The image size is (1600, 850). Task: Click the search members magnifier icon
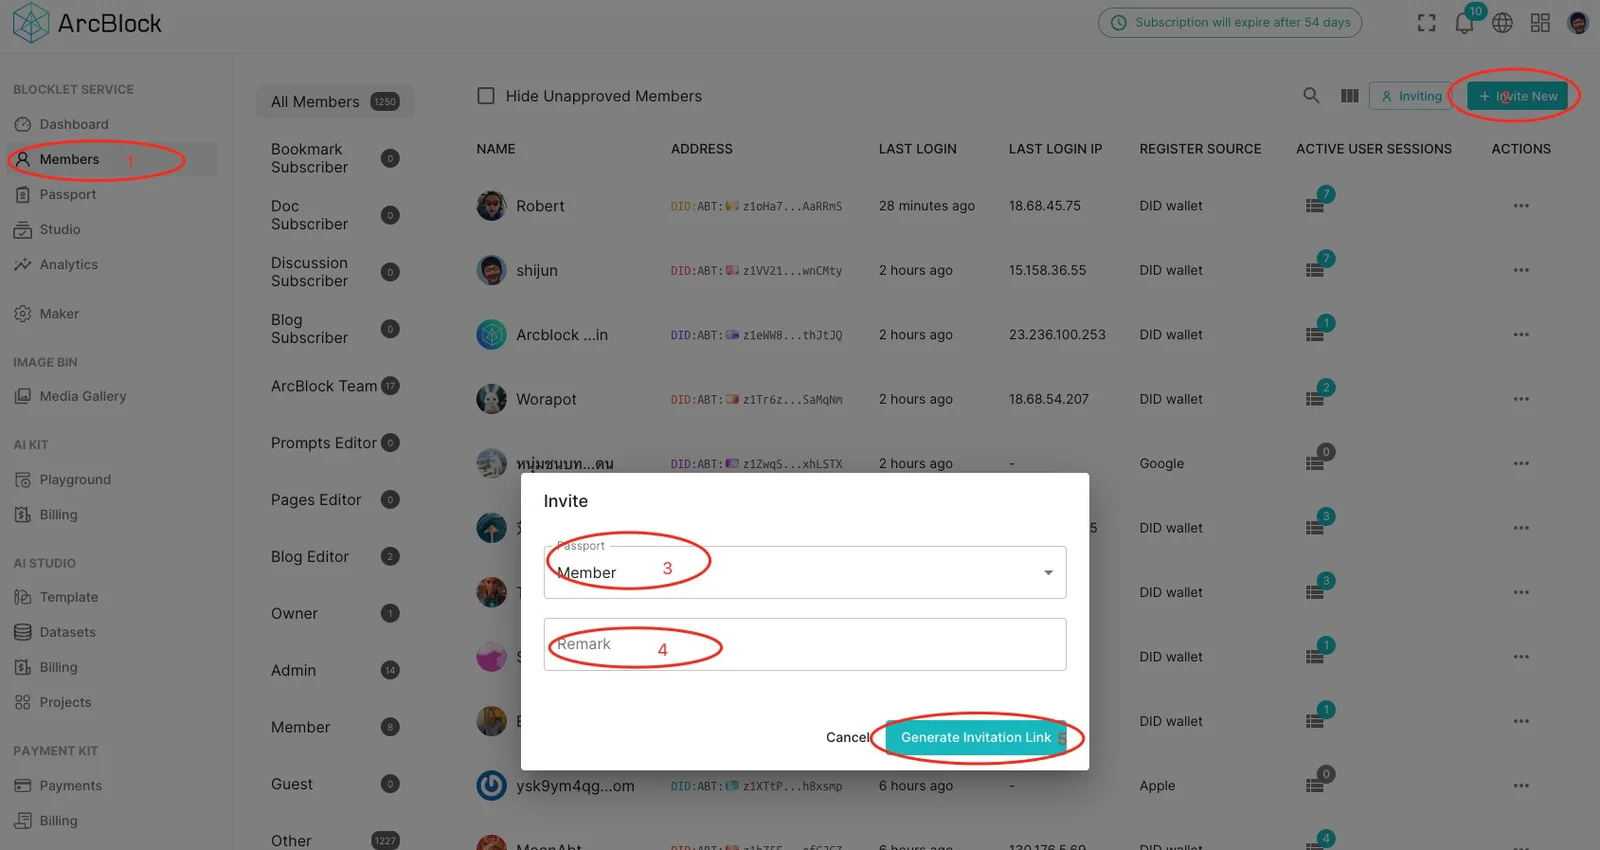pyautogui.click(x=1311, y=96)
